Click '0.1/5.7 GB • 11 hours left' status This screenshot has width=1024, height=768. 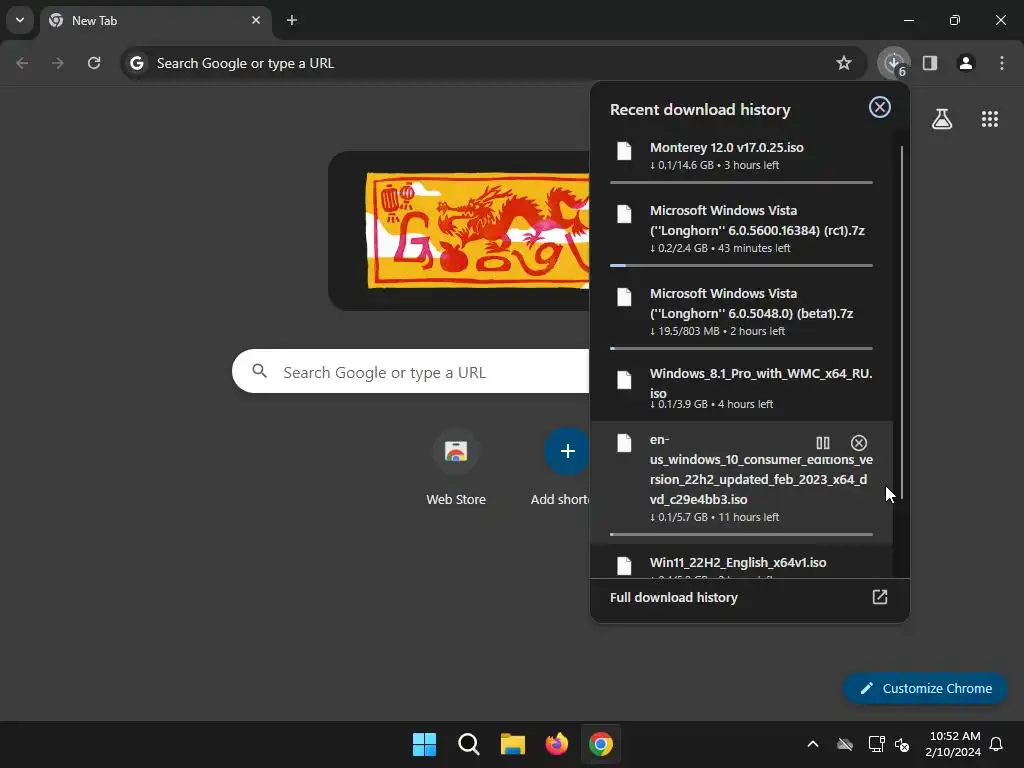pos(714,517)
